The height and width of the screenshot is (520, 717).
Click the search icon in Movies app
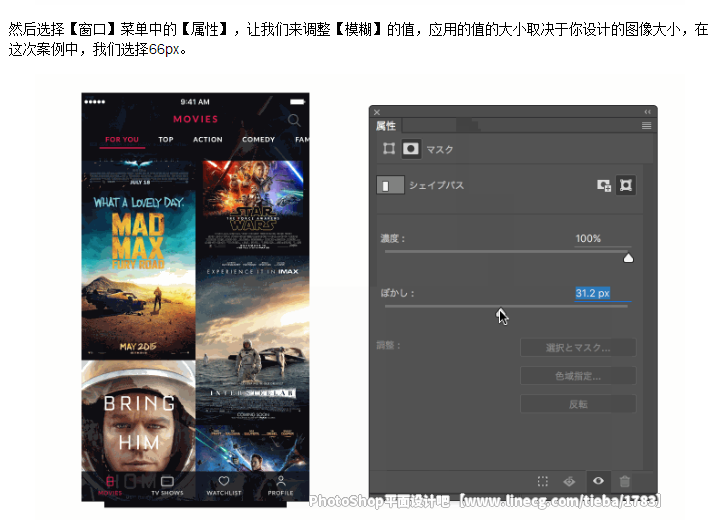point(294,120)
